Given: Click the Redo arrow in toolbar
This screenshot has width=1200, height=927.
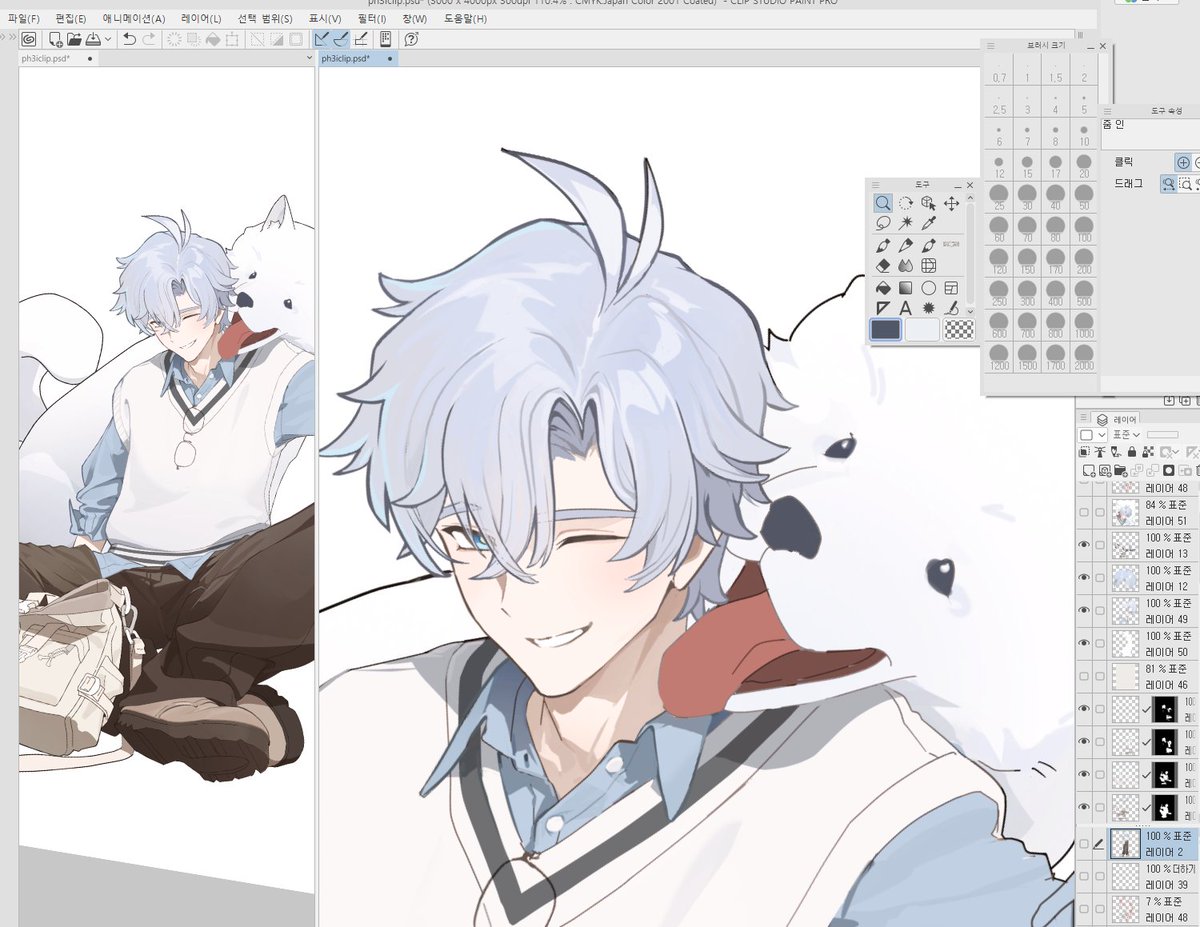Looking at the screenshot, I should [x=149, y=39].
